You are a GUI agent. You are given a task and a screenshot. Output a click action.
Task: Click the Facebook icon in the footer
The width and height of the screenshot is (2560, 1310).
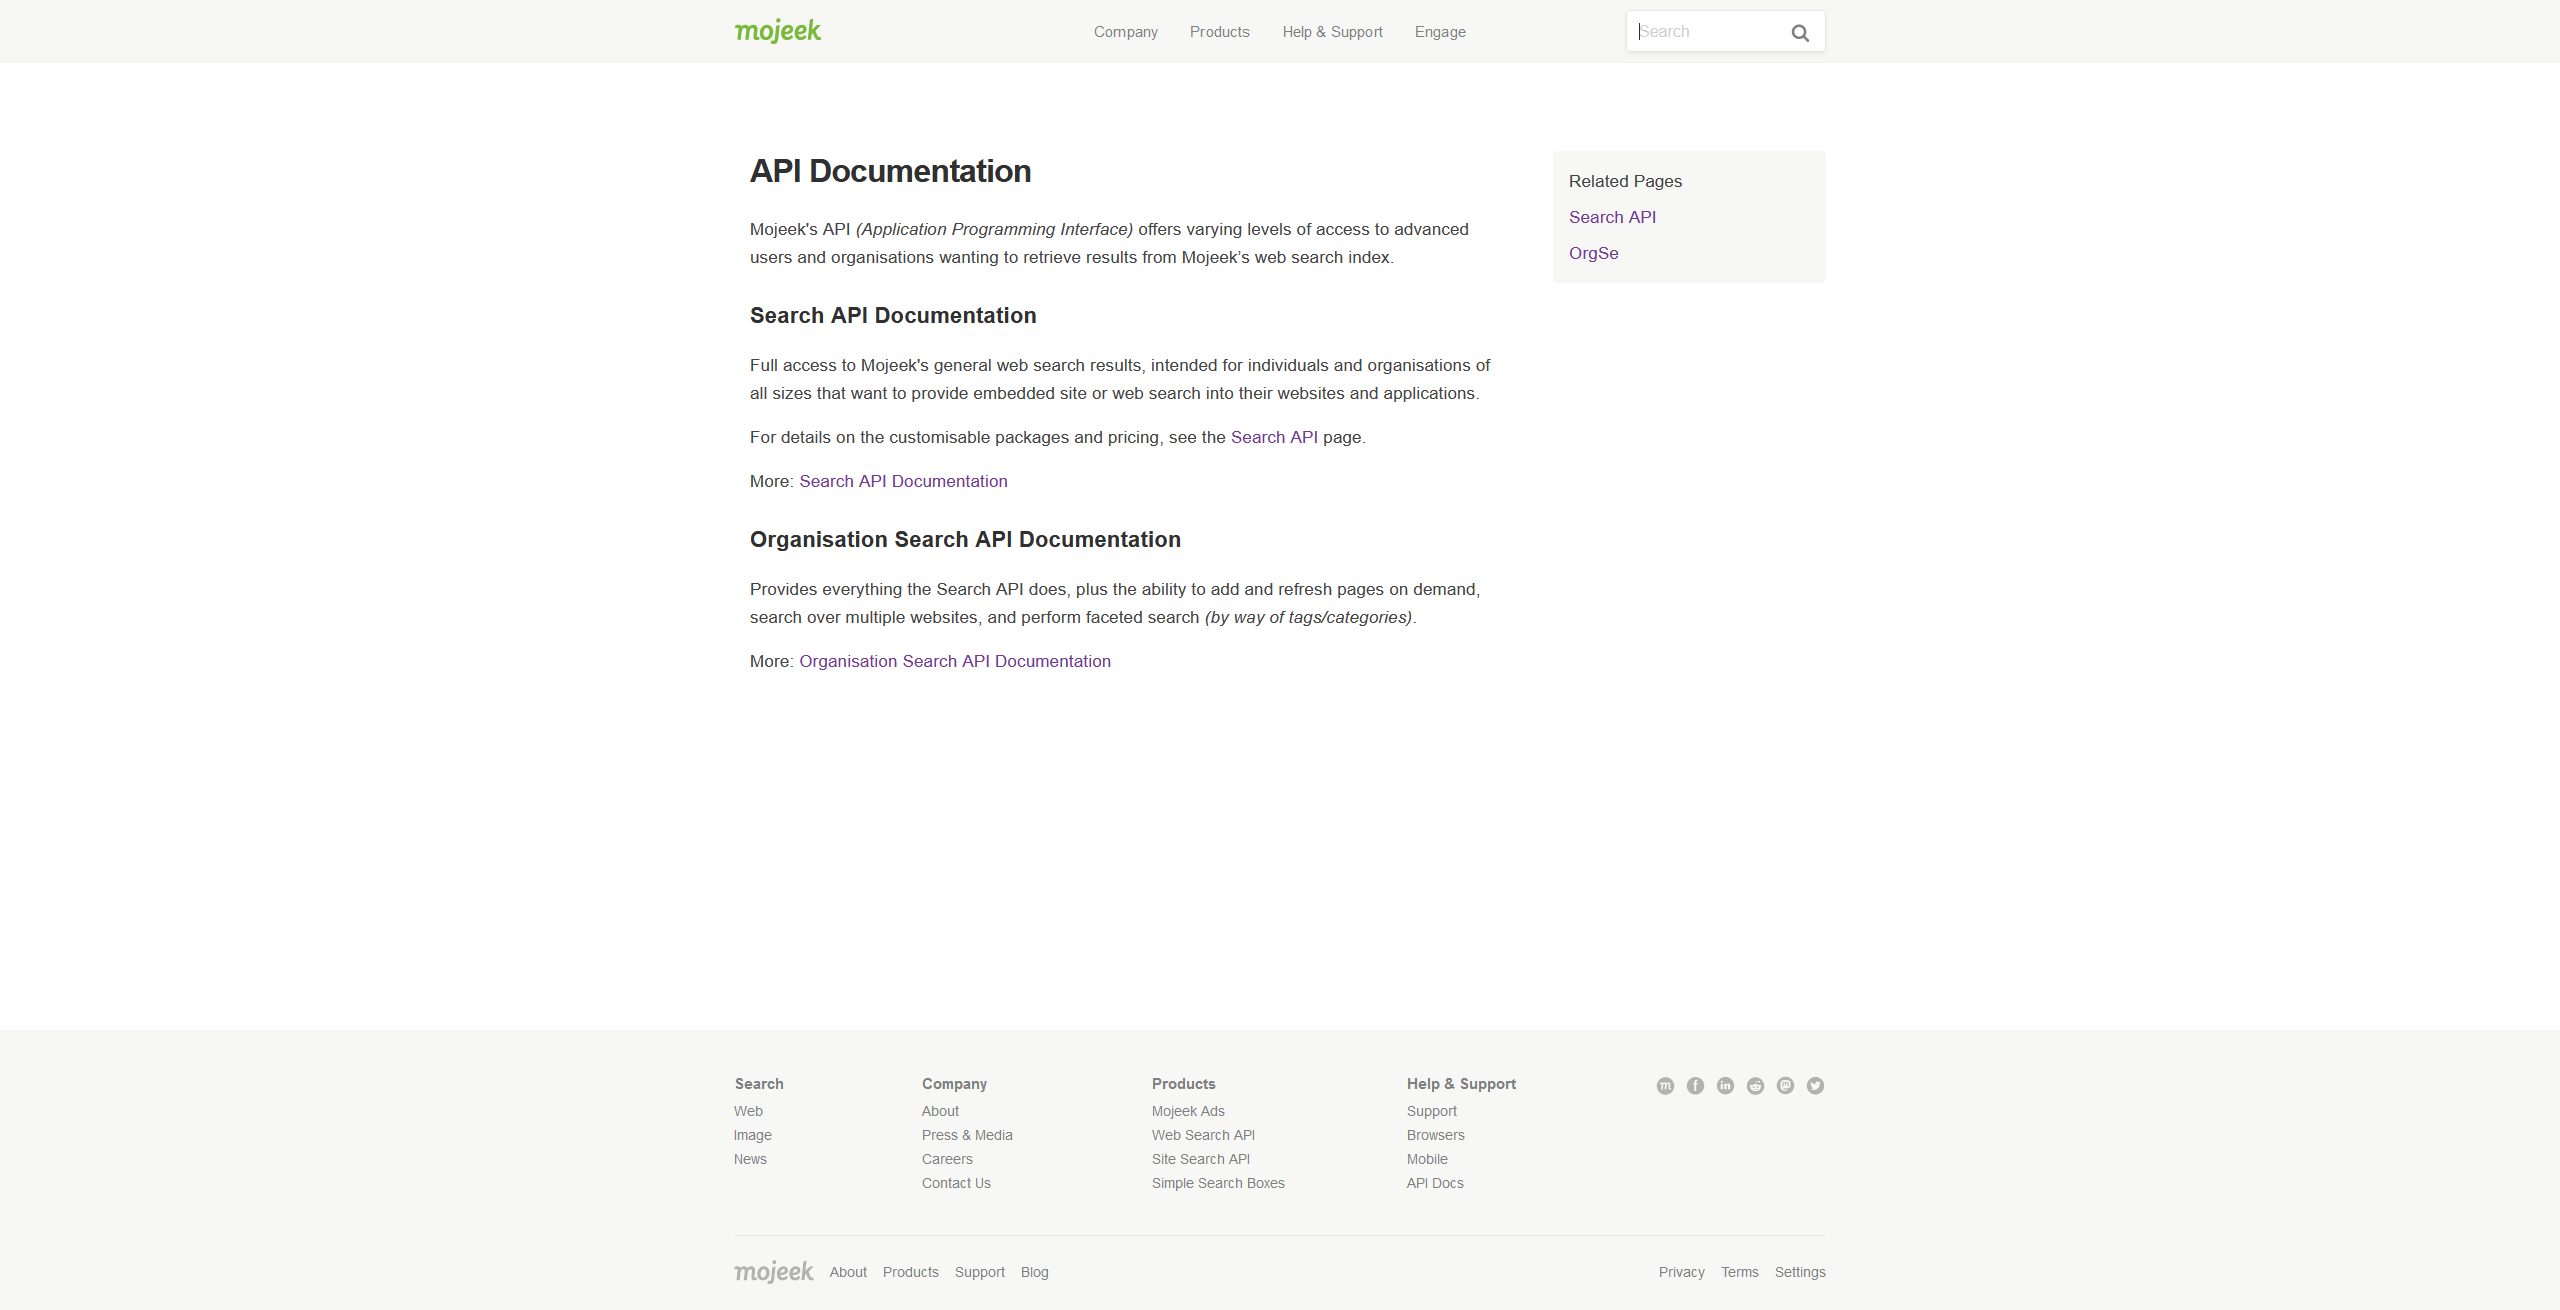point(1695,1086)
